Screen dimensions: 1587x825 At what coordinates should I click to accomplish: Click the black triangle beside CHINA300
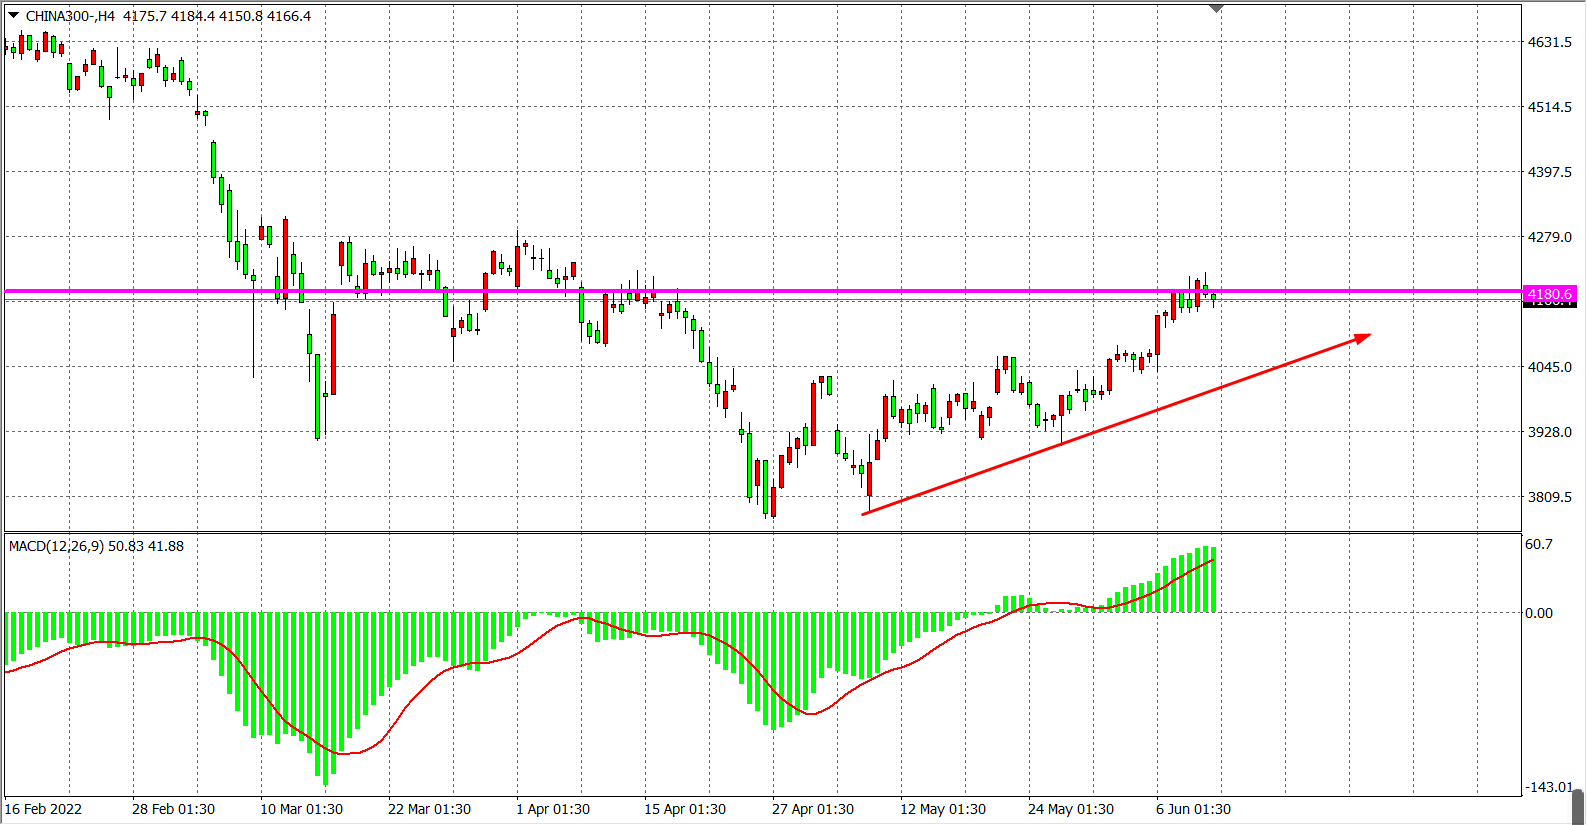pyautogui.click(x=13, y=15)
